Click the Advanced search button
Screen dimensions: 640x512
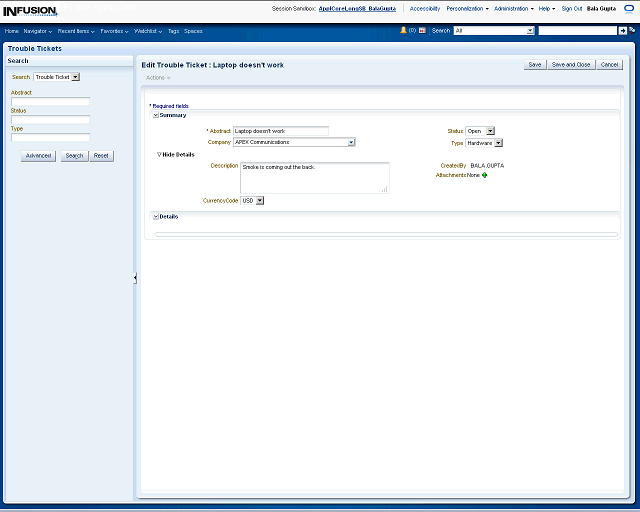tap(39, 156)
